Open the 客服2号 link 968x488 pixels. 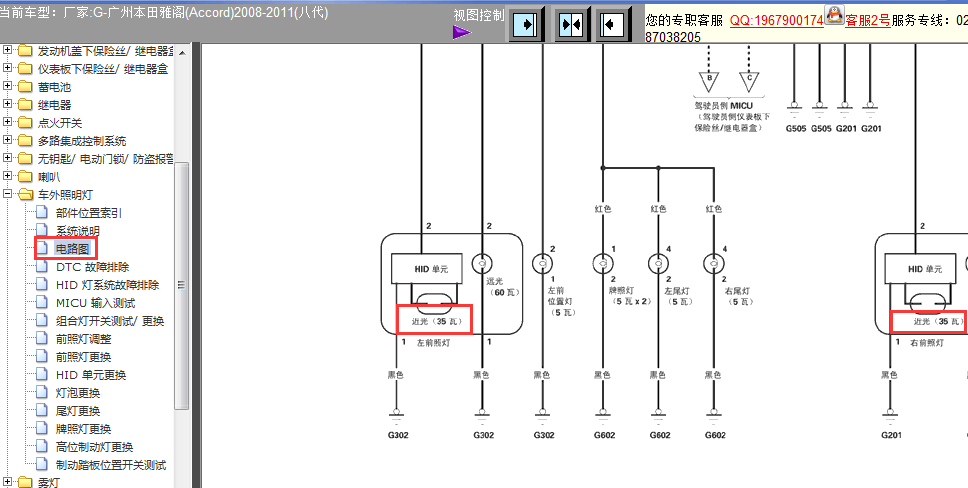867,20
